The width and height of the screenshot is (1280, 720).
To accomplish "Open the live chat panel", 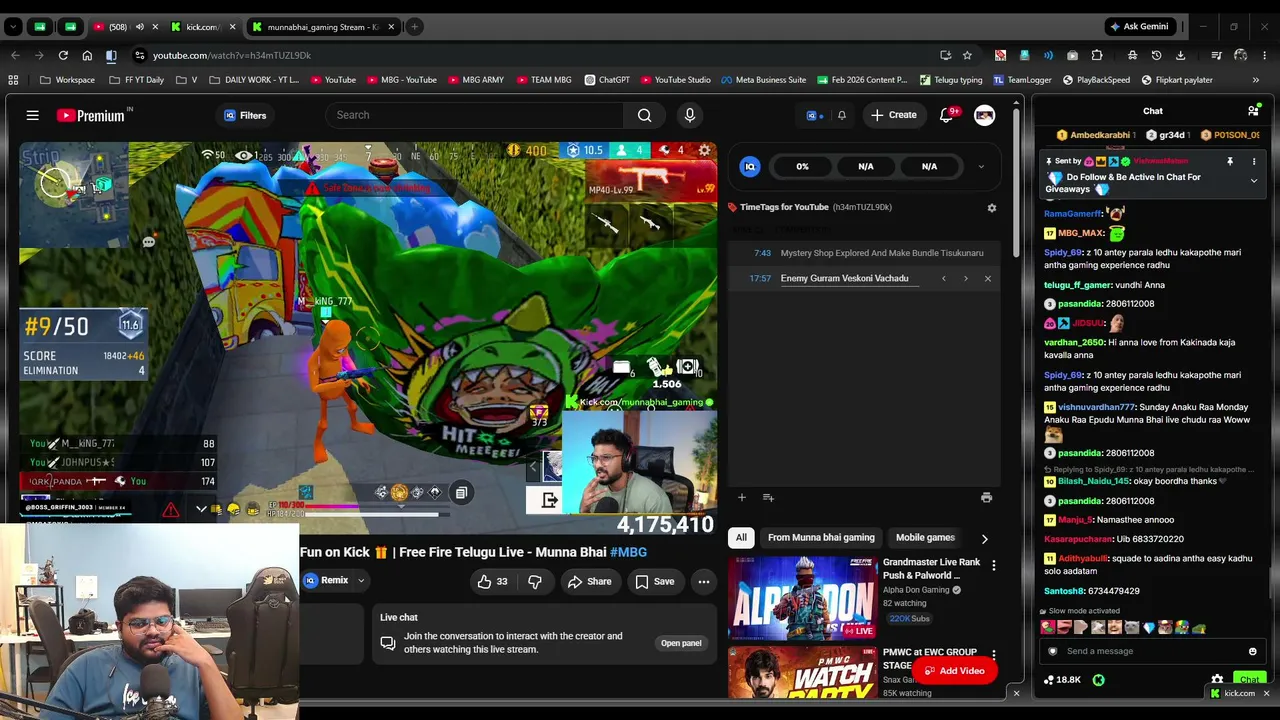I will coord(681,643).
